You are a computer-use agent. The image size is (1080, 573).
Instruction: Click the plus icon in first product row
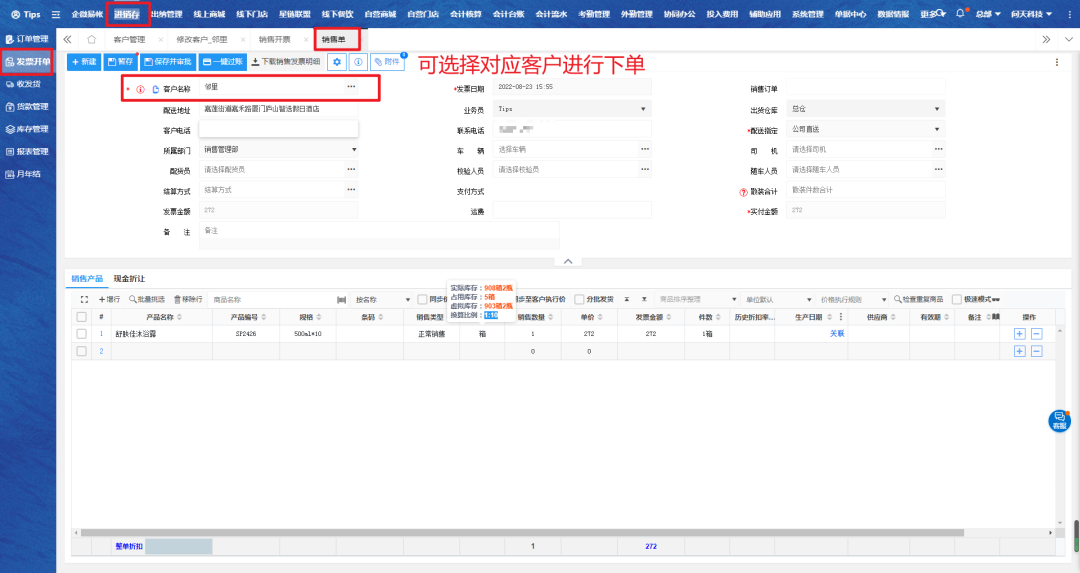[x=1019, y=334]
